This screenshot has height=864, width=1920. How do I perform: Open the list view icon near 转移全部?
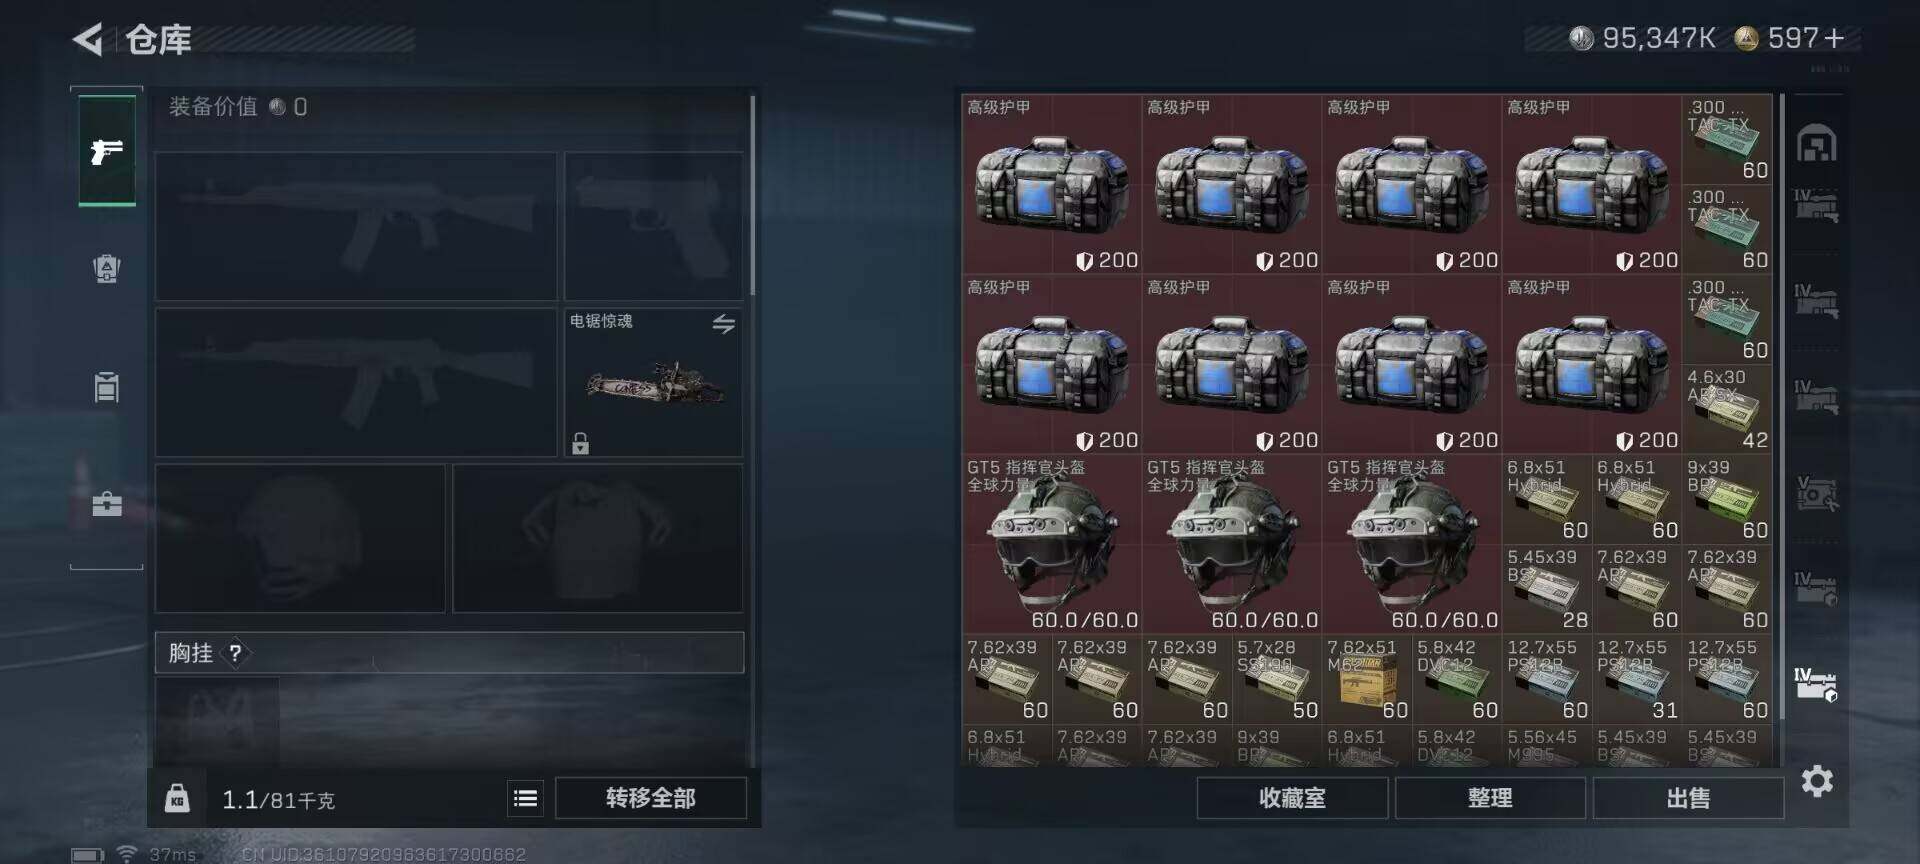[525, 798]
